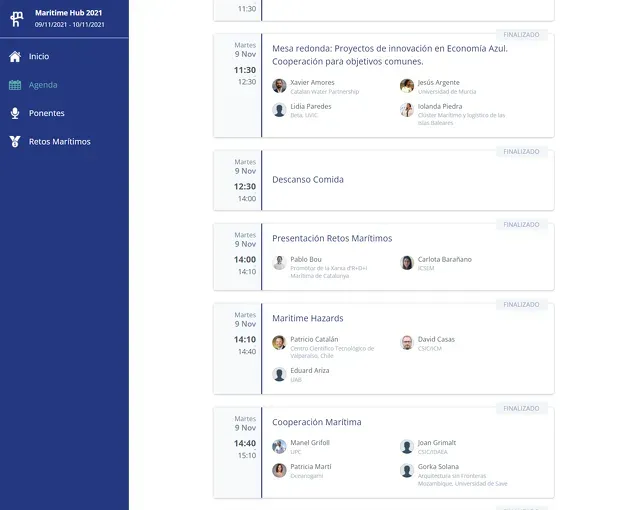Screen dimensions: 639x510
Task: Select the Jesús Argente speaker name
Action: [x=439, y=82]
